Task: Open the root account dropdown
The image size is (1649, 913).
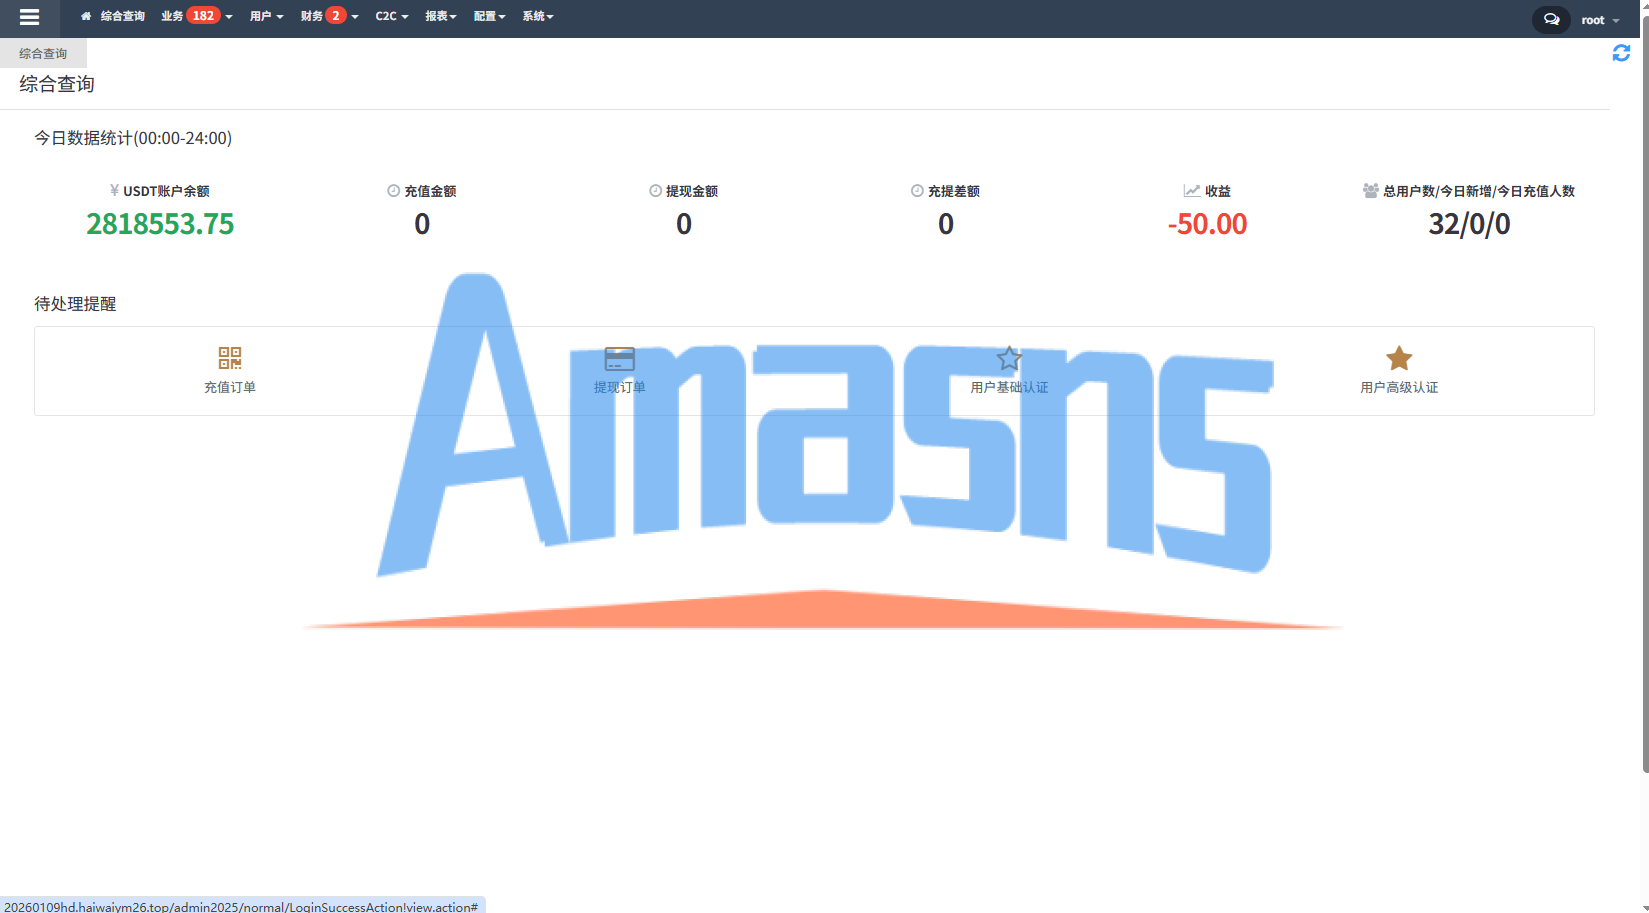Action: [x=1600, y=20]
